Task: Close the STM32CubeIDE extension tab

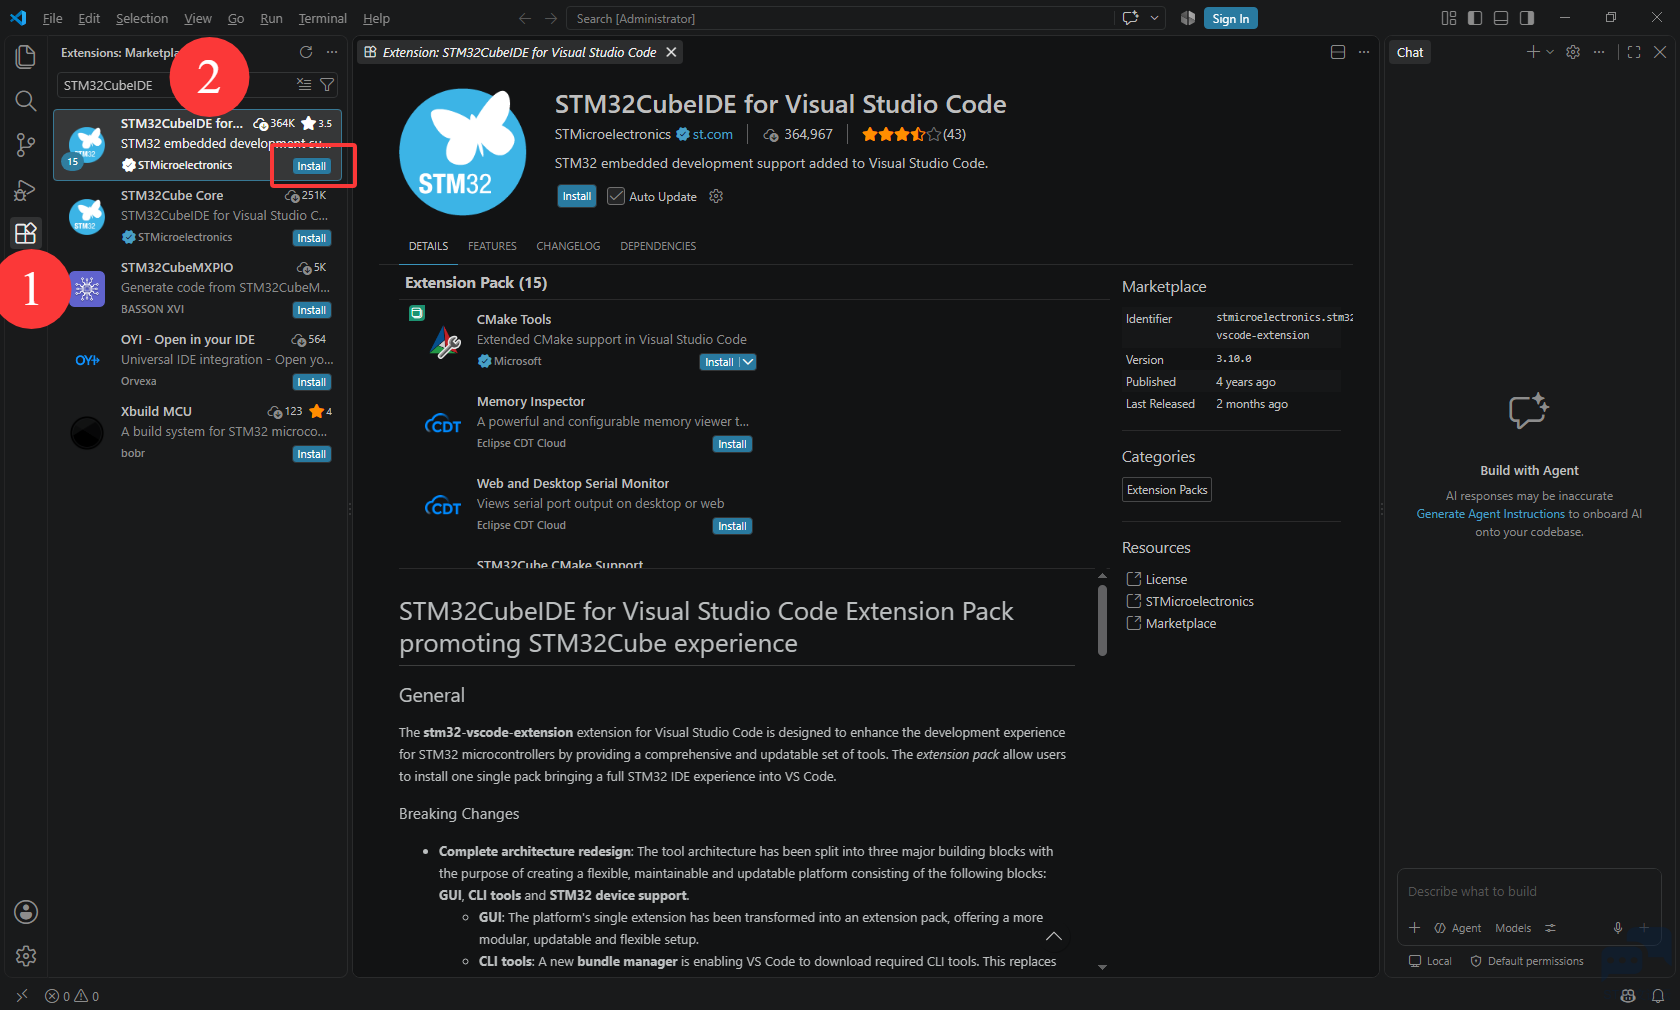Action: pyautogui.click(x=672, y=52)
